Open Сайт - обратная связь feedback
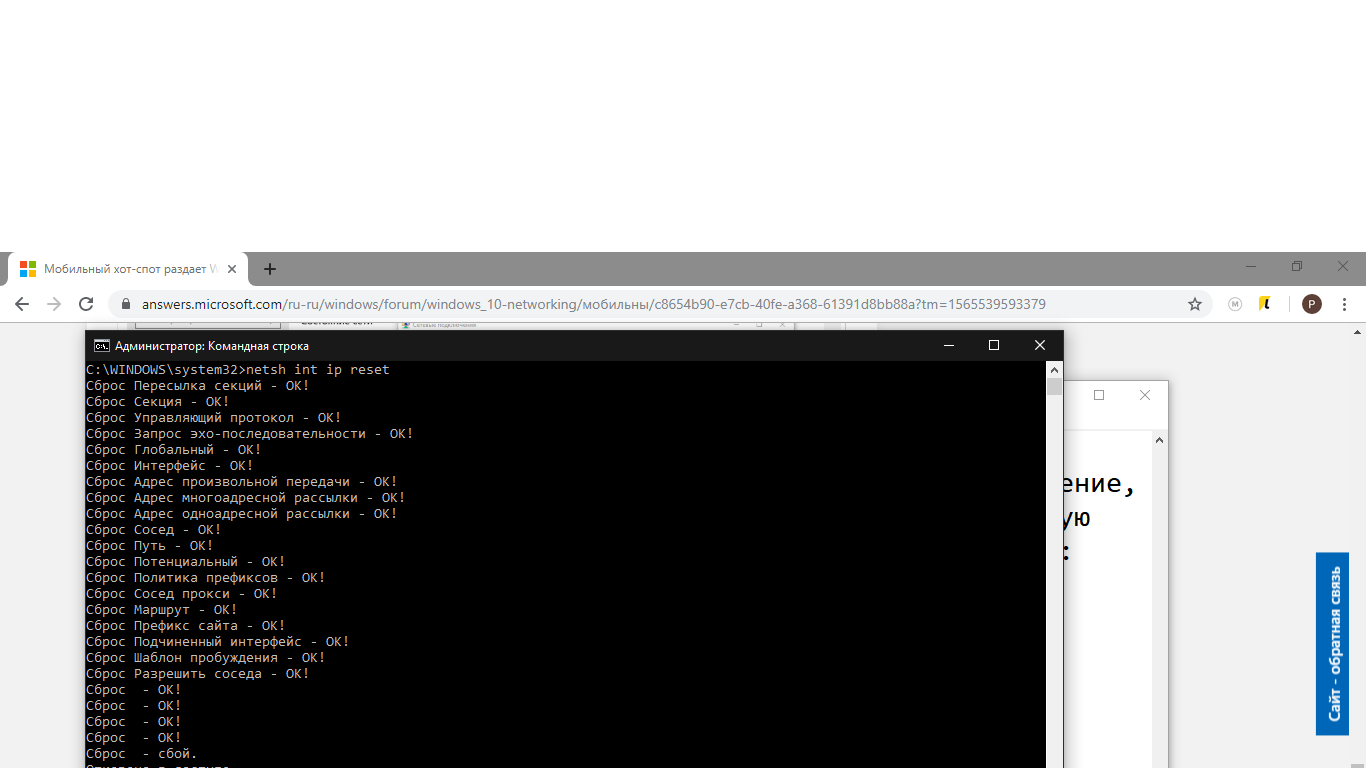1366x768 pixels. (1333, 644)
